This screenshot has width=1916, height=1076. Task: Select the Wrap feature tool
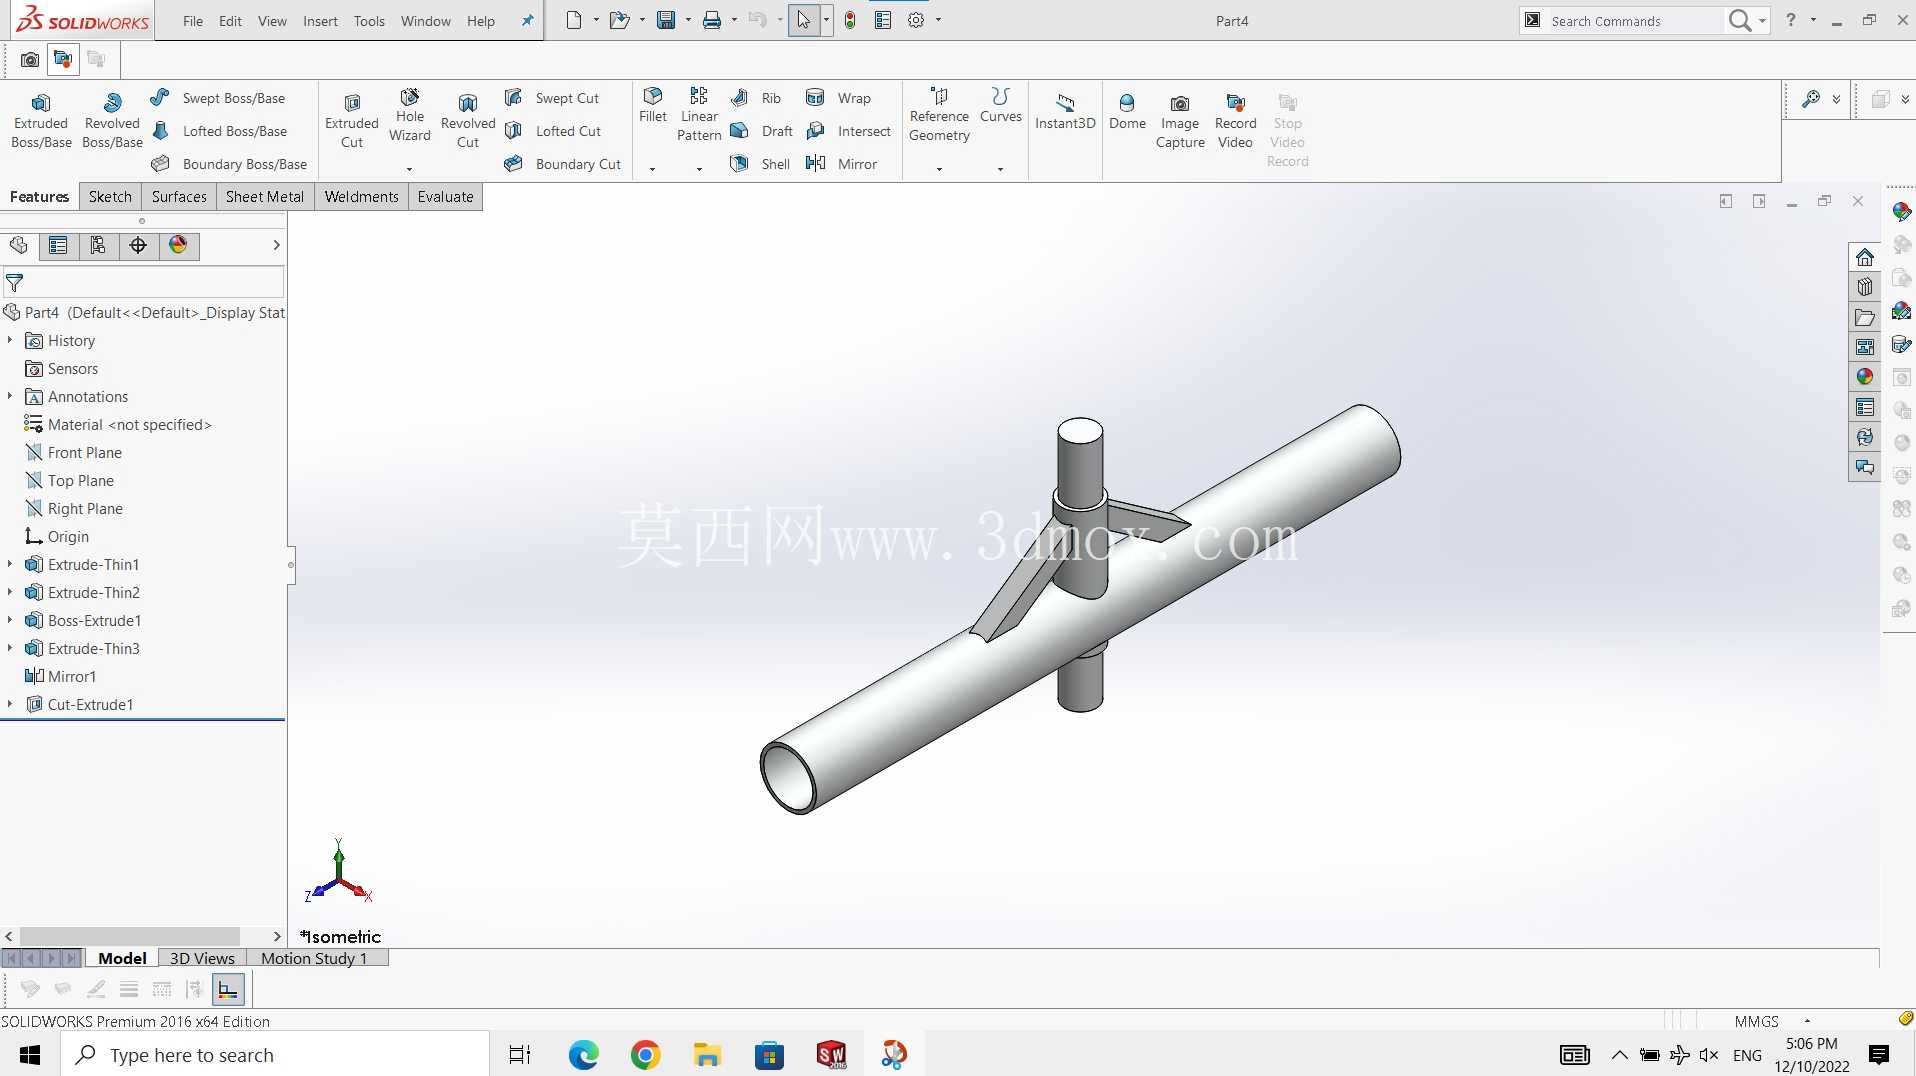[x=839, y=98]
